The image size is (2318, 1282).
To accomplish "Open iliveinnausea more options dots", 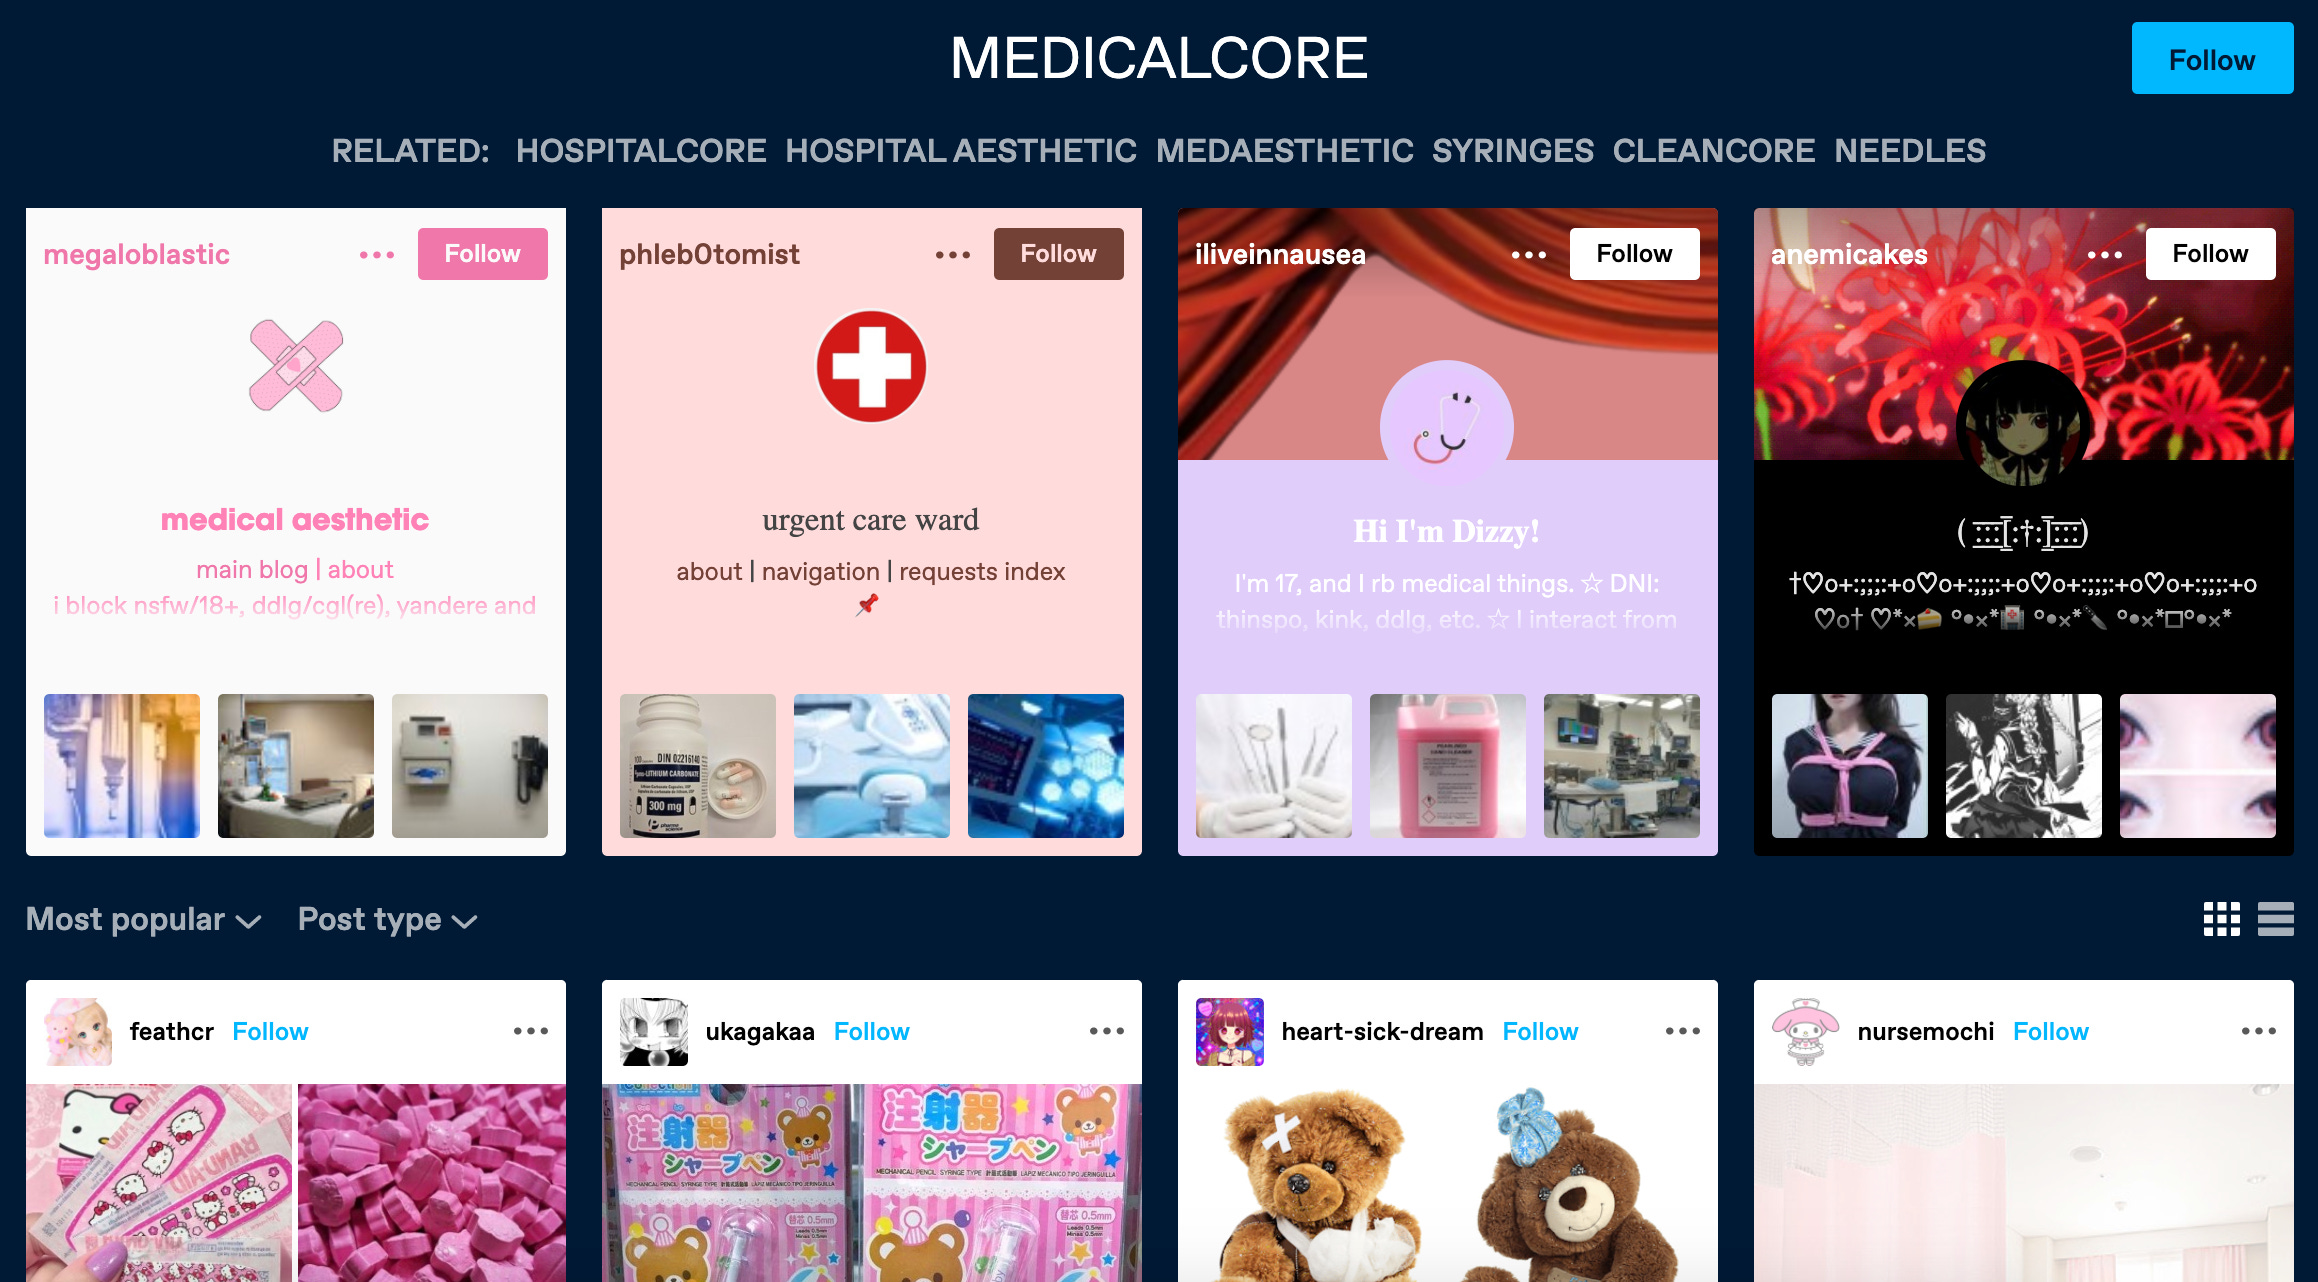I will point(1529,255).
